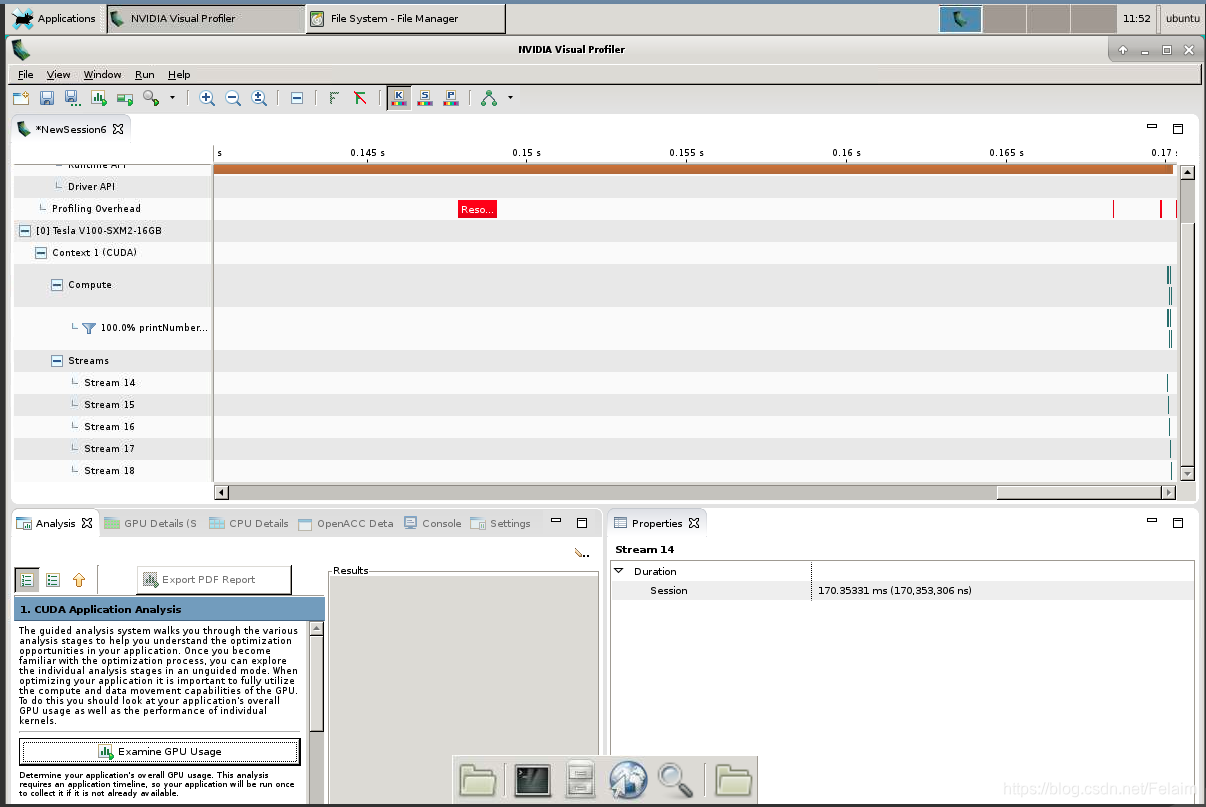The image size is (1206, 807).
Task: Open the Window menu
Action: pyautogui.click(x=102, y=74)
